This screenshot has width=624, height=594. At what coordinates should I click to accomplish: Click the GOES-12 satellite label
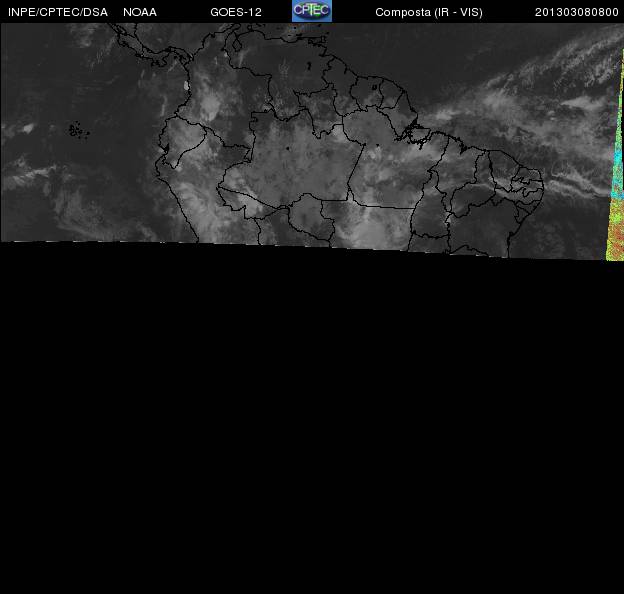(236, 12)
